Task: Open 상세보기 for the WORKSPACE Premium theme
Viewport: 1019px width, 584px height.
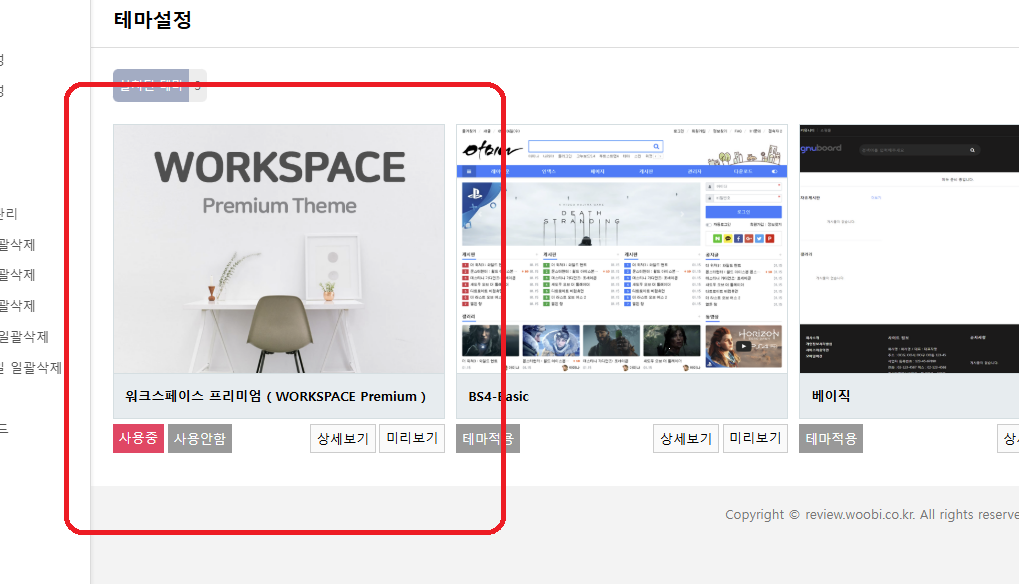Action: (342, 438)
